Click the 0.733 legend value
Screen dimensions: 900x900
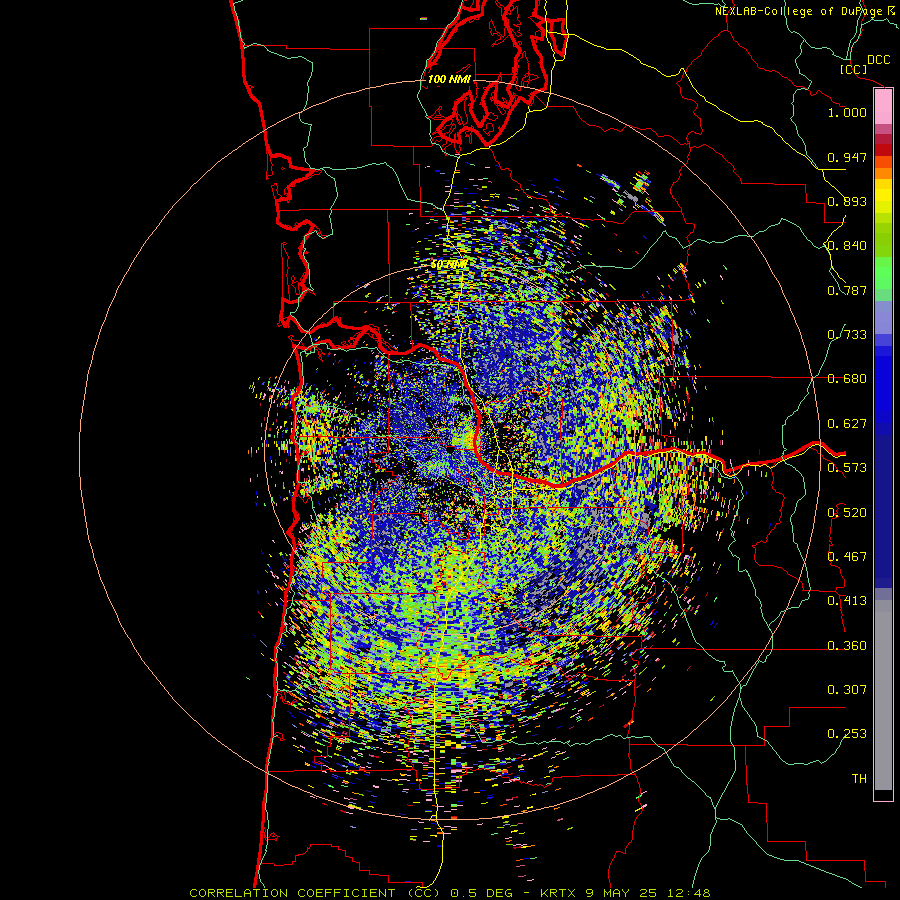[847, 335]
